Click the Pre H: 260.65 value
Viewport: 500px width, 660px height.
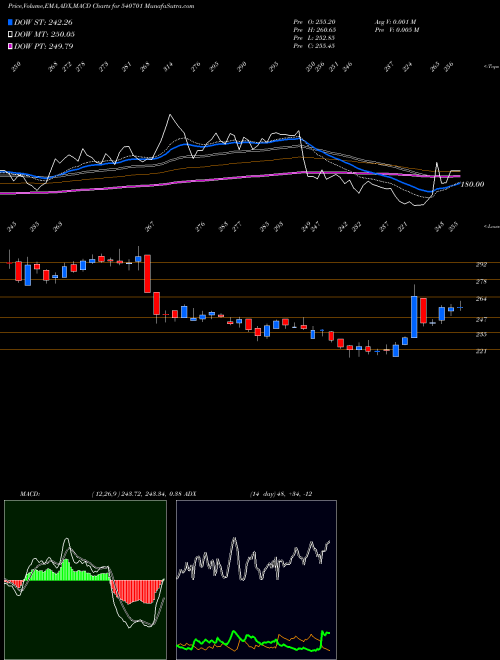coord(314,30)
